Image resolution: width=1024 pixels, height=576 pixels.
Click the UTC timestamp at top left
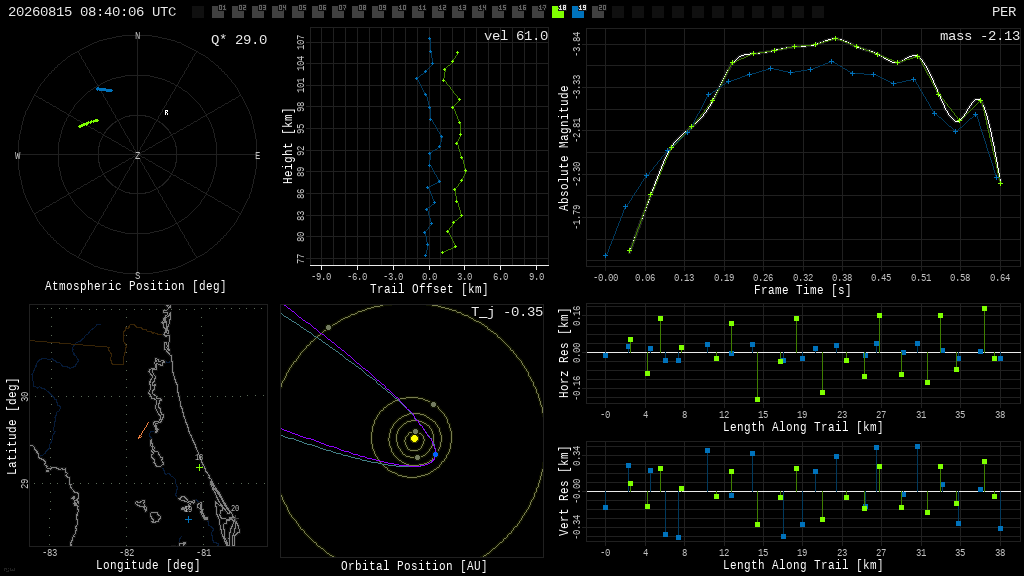pyautogui.click(x=92, y=12)
